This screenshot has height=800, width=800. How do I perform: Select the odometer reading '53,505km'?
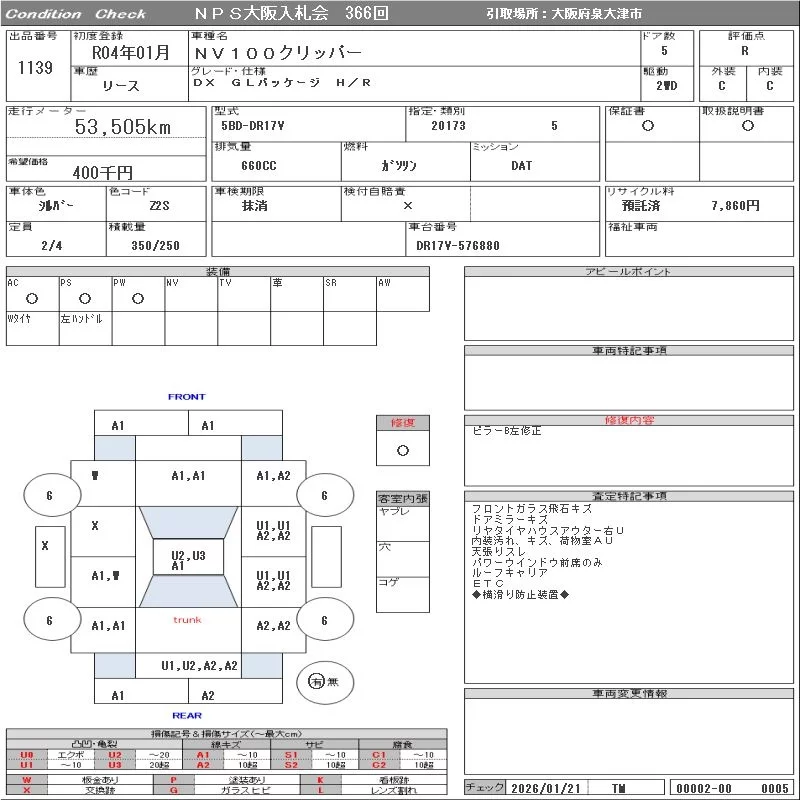pyautogui.click(x=122, y=127)
